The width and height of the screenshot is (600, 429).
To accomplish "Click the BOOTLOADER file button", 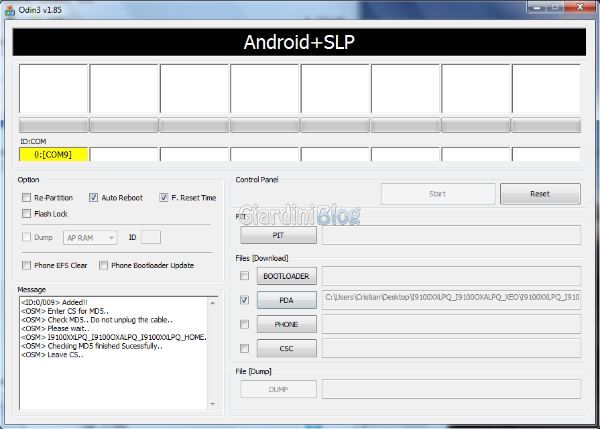I will 287,276.
